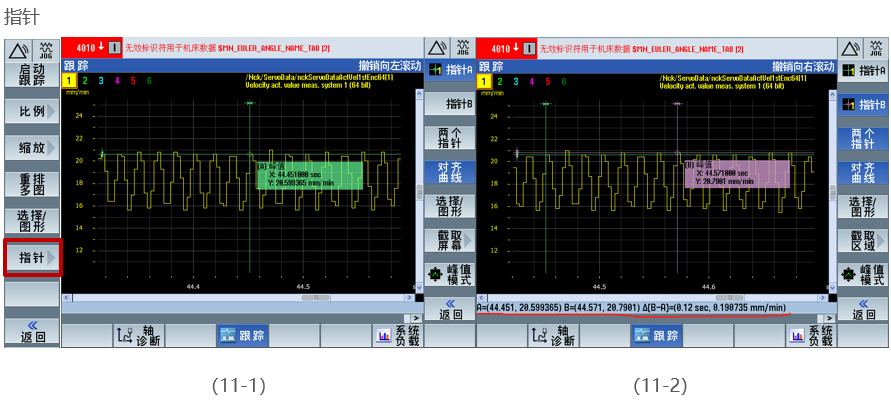Viewport: 891px width, 400px height.
Task: Click 启动跟踪 softkey
Action: [x=32, y=75]
